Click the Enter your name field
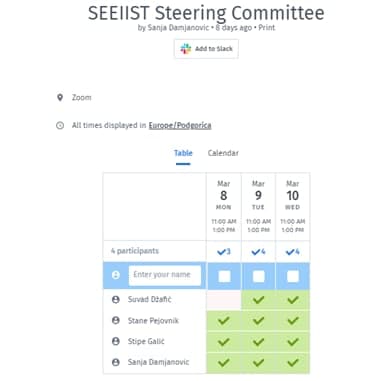Screen dimensions: 392x381 [x=165, y=275]
